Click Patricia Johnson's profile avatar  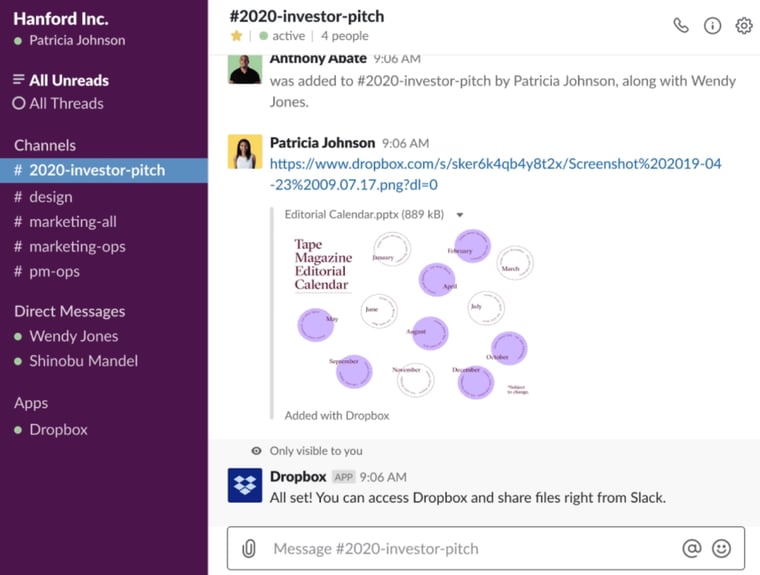(245, 152)
